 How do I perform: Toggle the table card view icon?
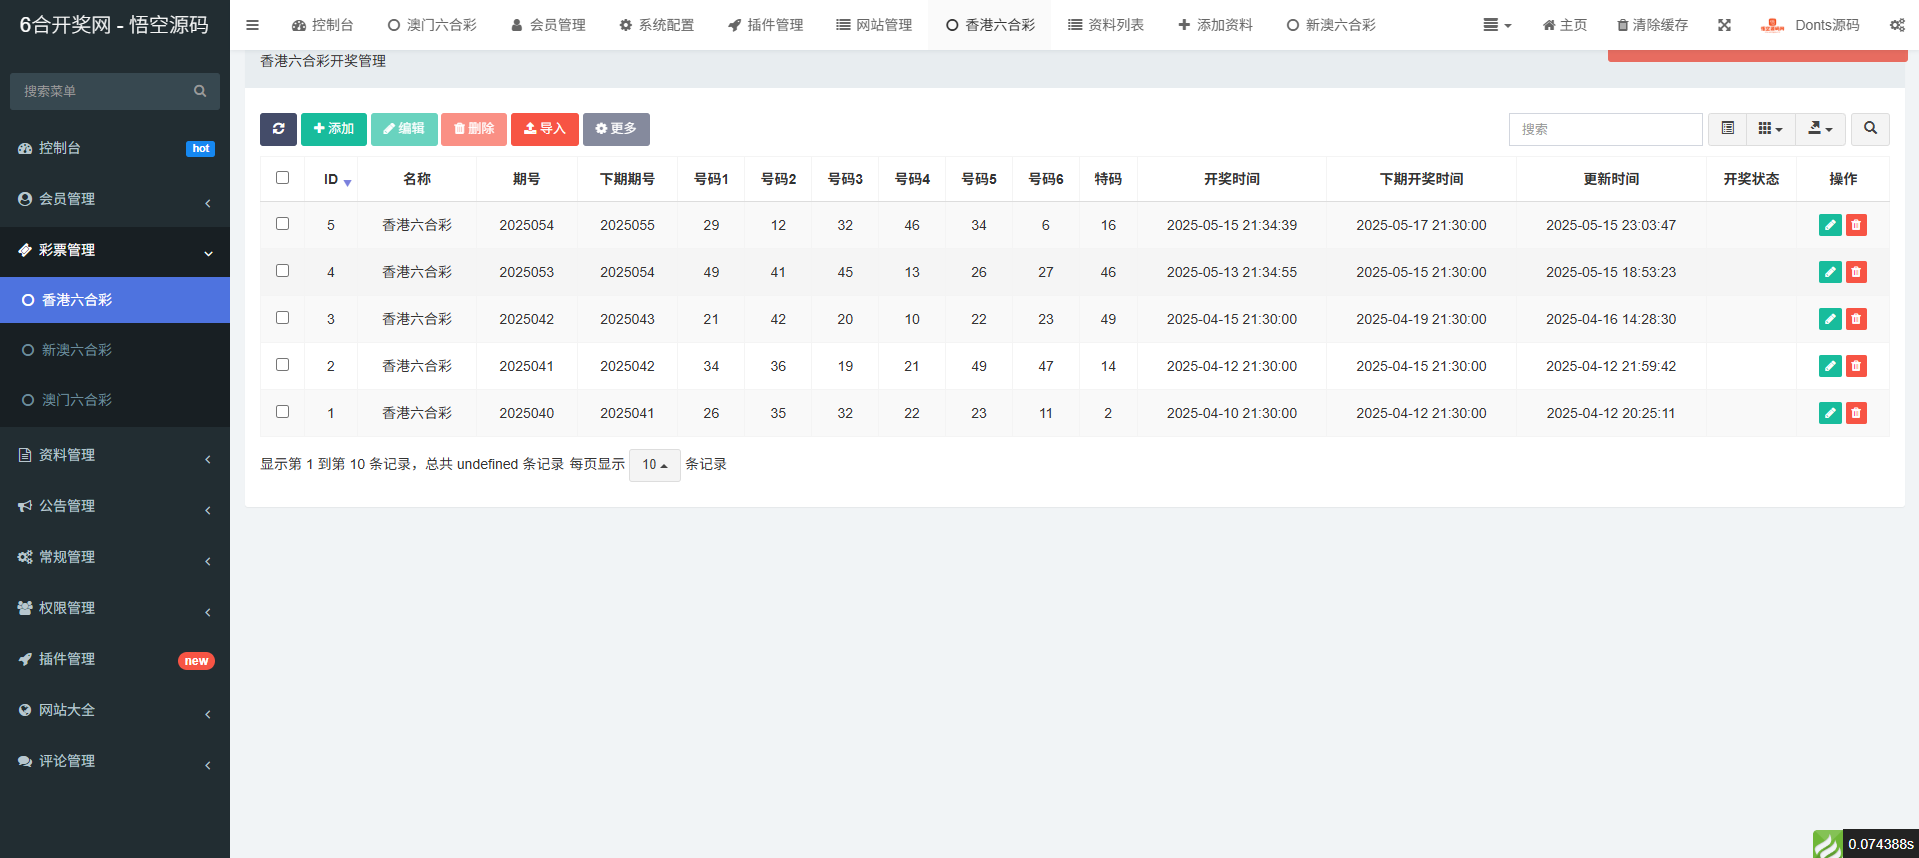[x=1727, y=129]
